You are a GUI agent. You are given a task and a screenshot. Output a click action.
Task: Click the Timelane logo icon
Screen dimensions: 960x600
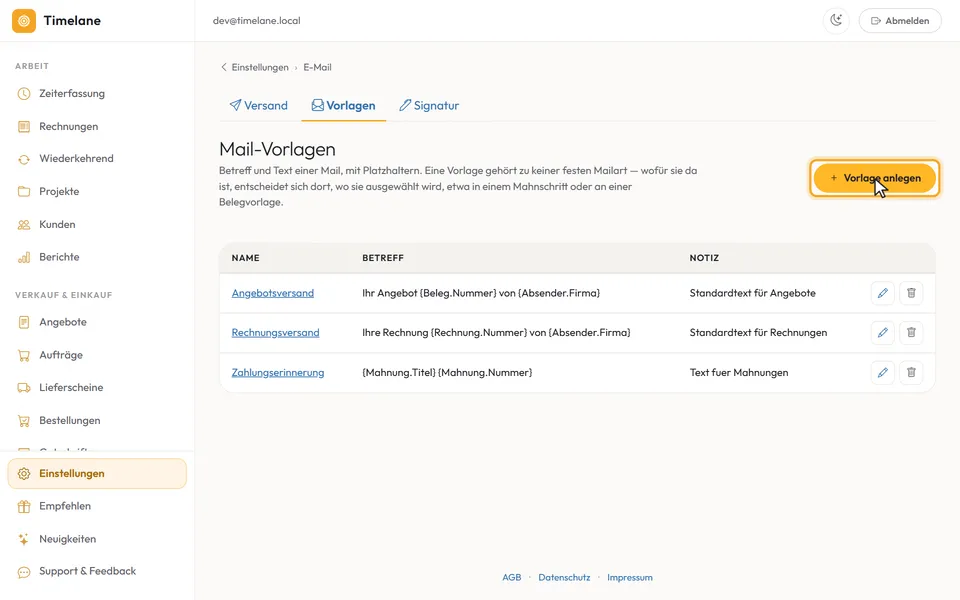pos(24,21)
